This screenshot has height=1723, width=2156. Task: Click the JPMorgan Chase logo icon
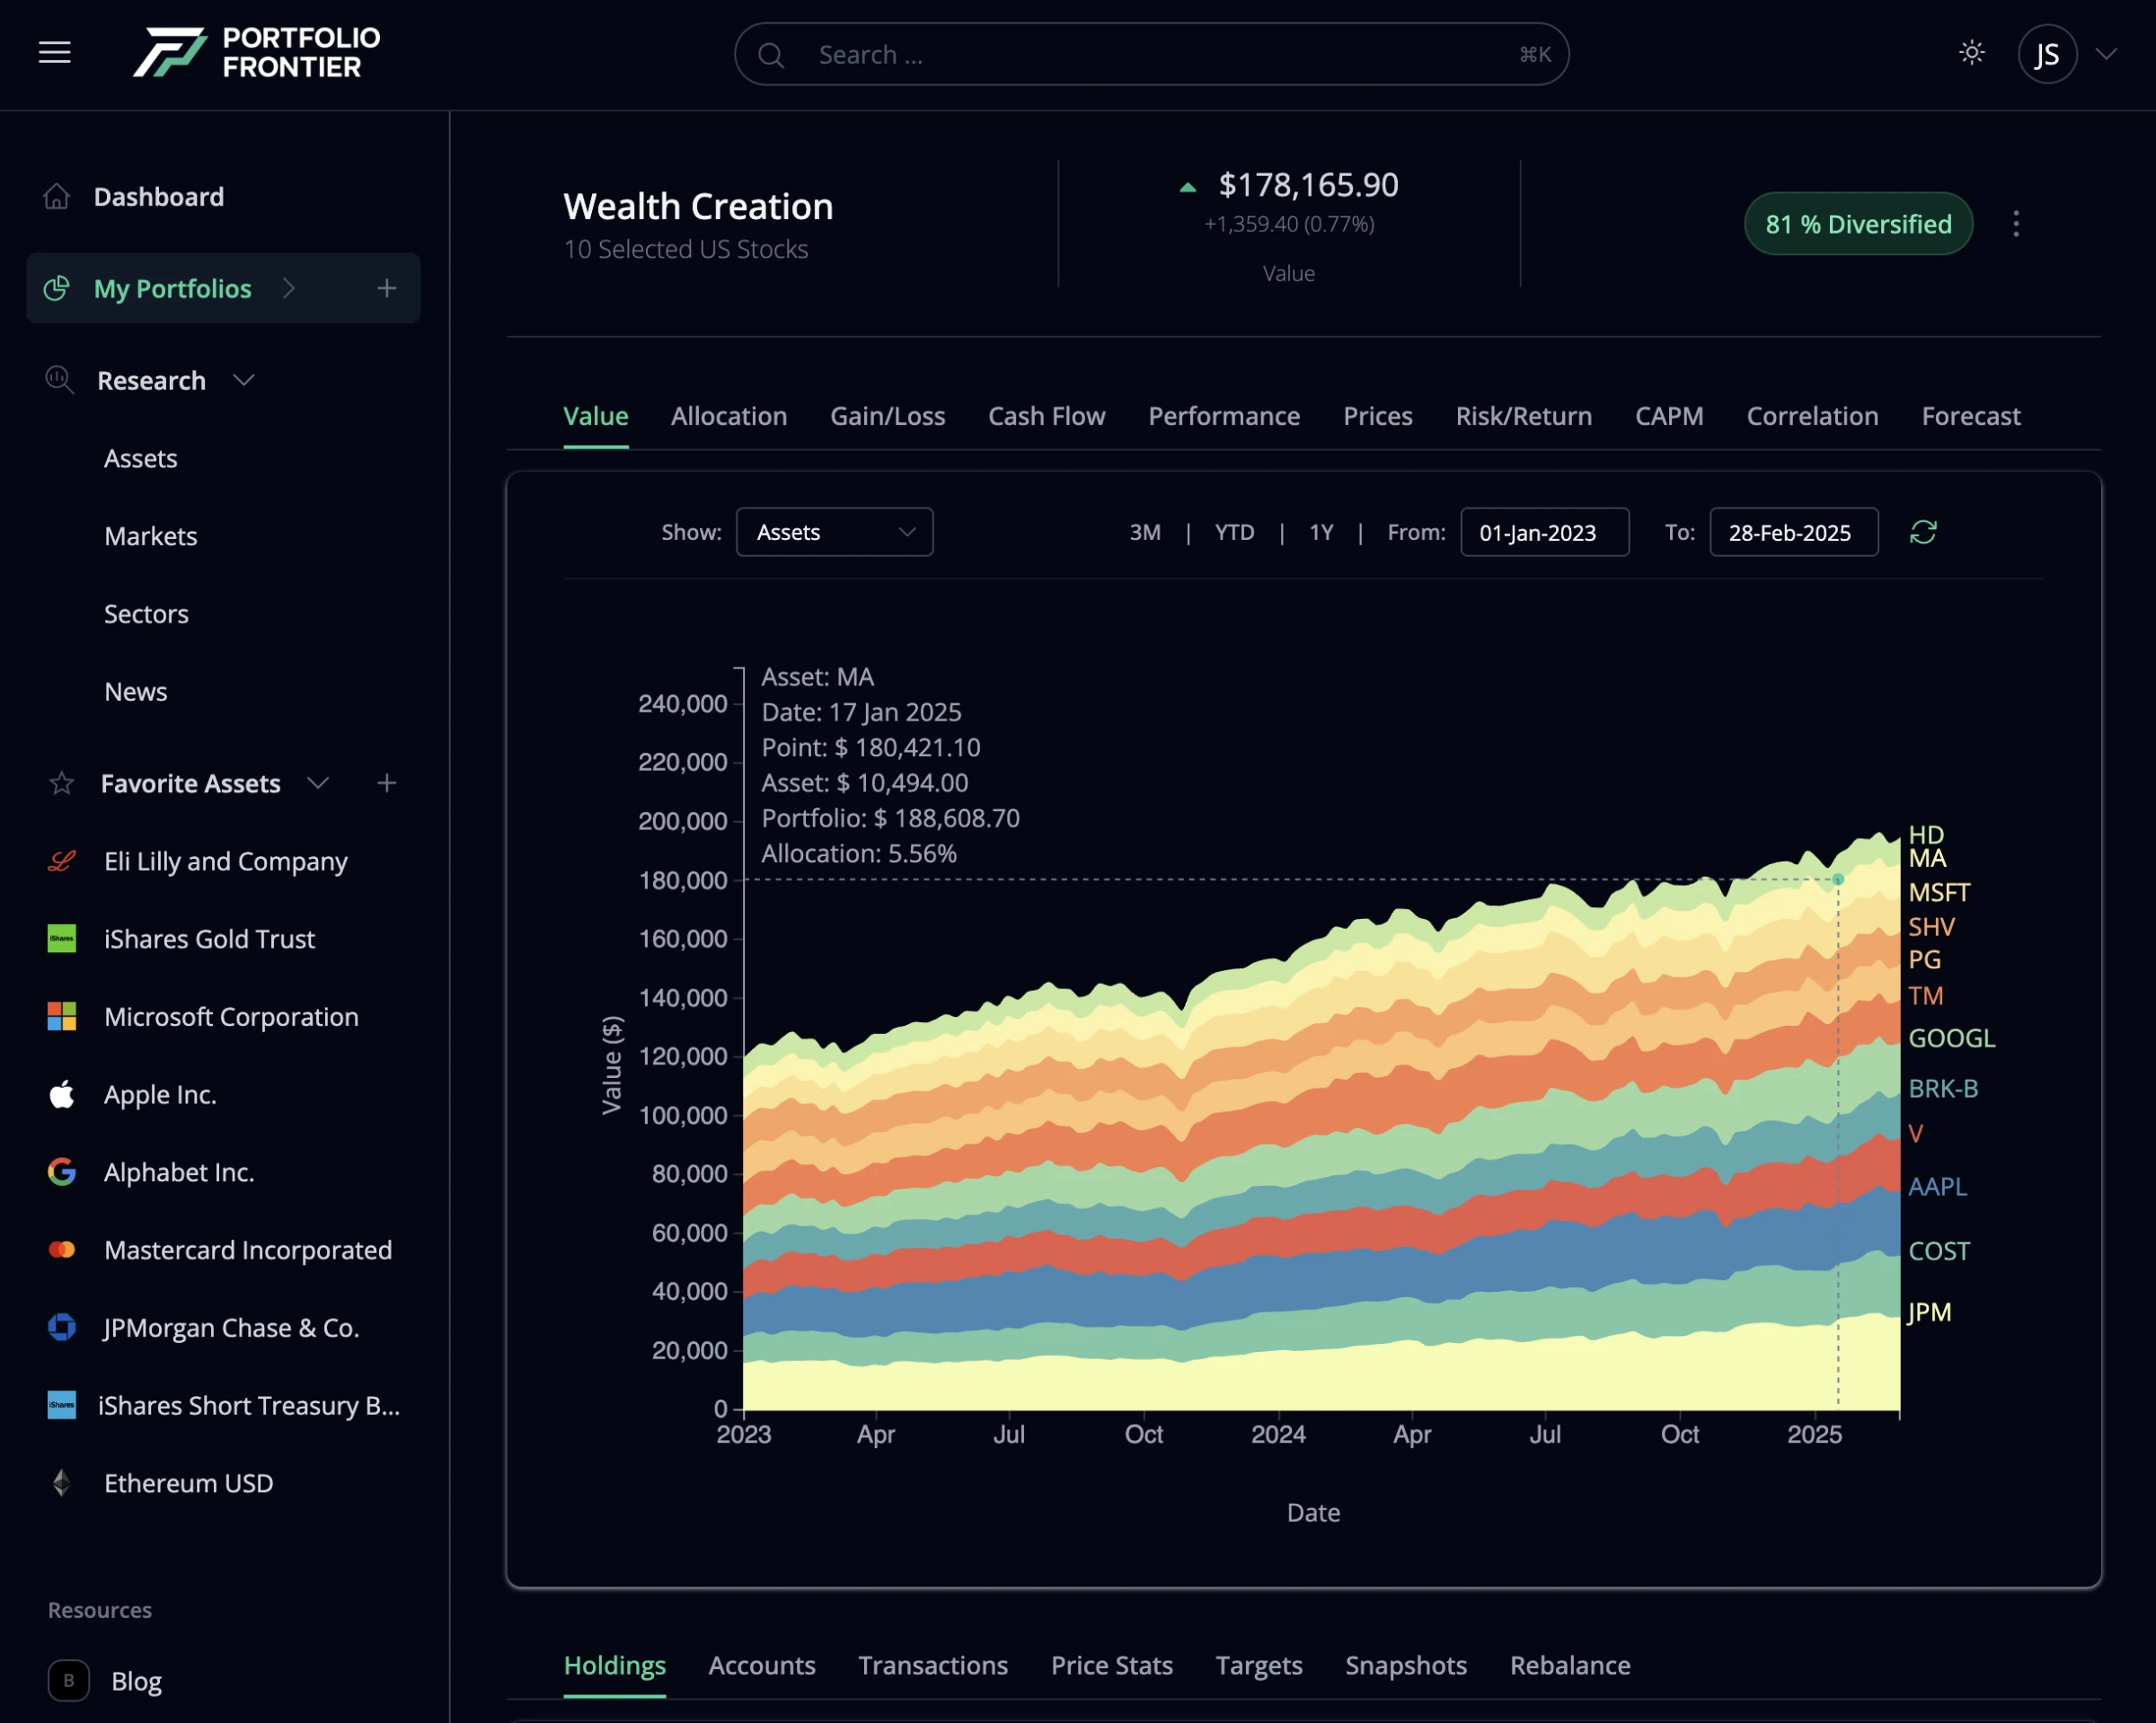62,1328
